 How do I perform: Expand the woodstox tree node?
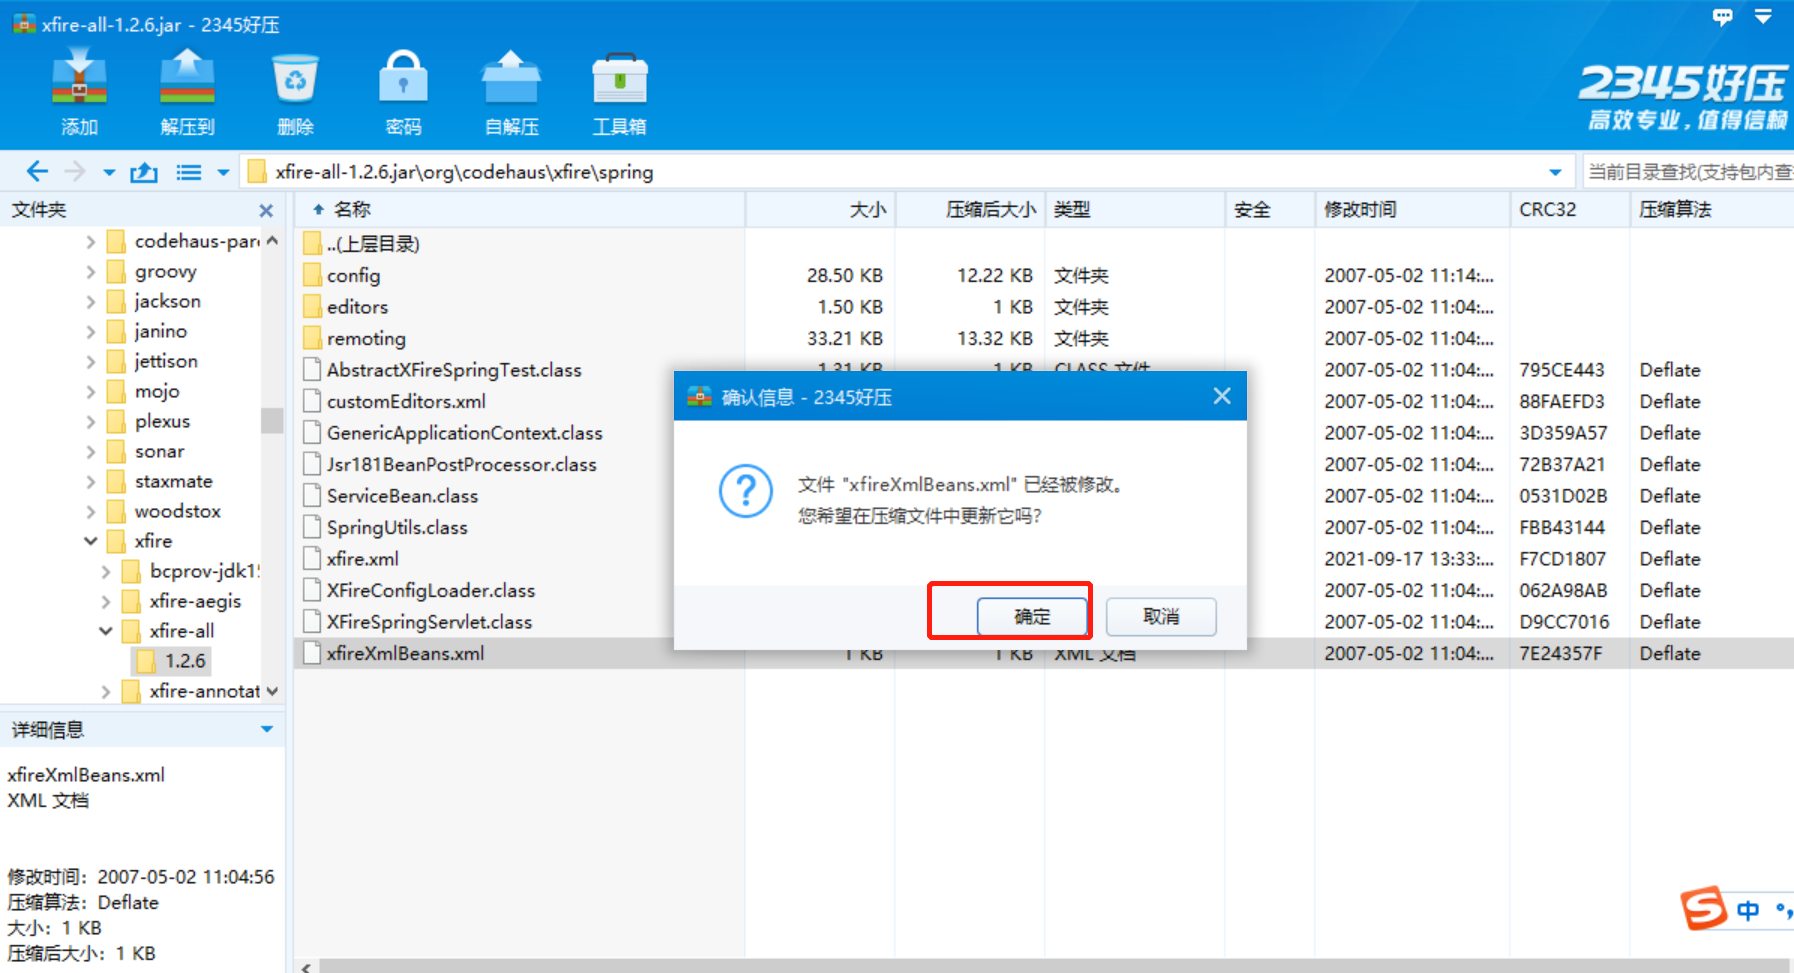90,512
